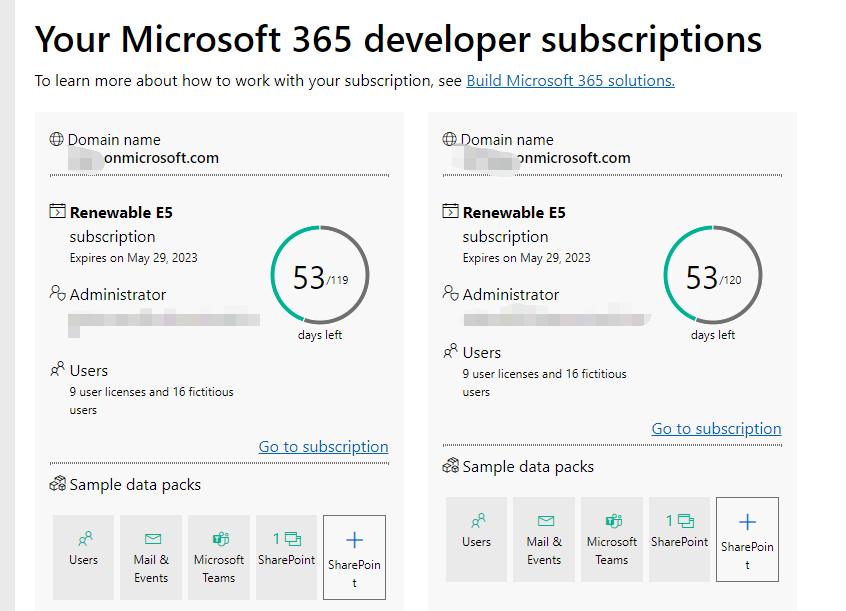The width and height of the screenshot is (846, 611).
Task: Select Users data pack in right card
Action: coord(477,539)
